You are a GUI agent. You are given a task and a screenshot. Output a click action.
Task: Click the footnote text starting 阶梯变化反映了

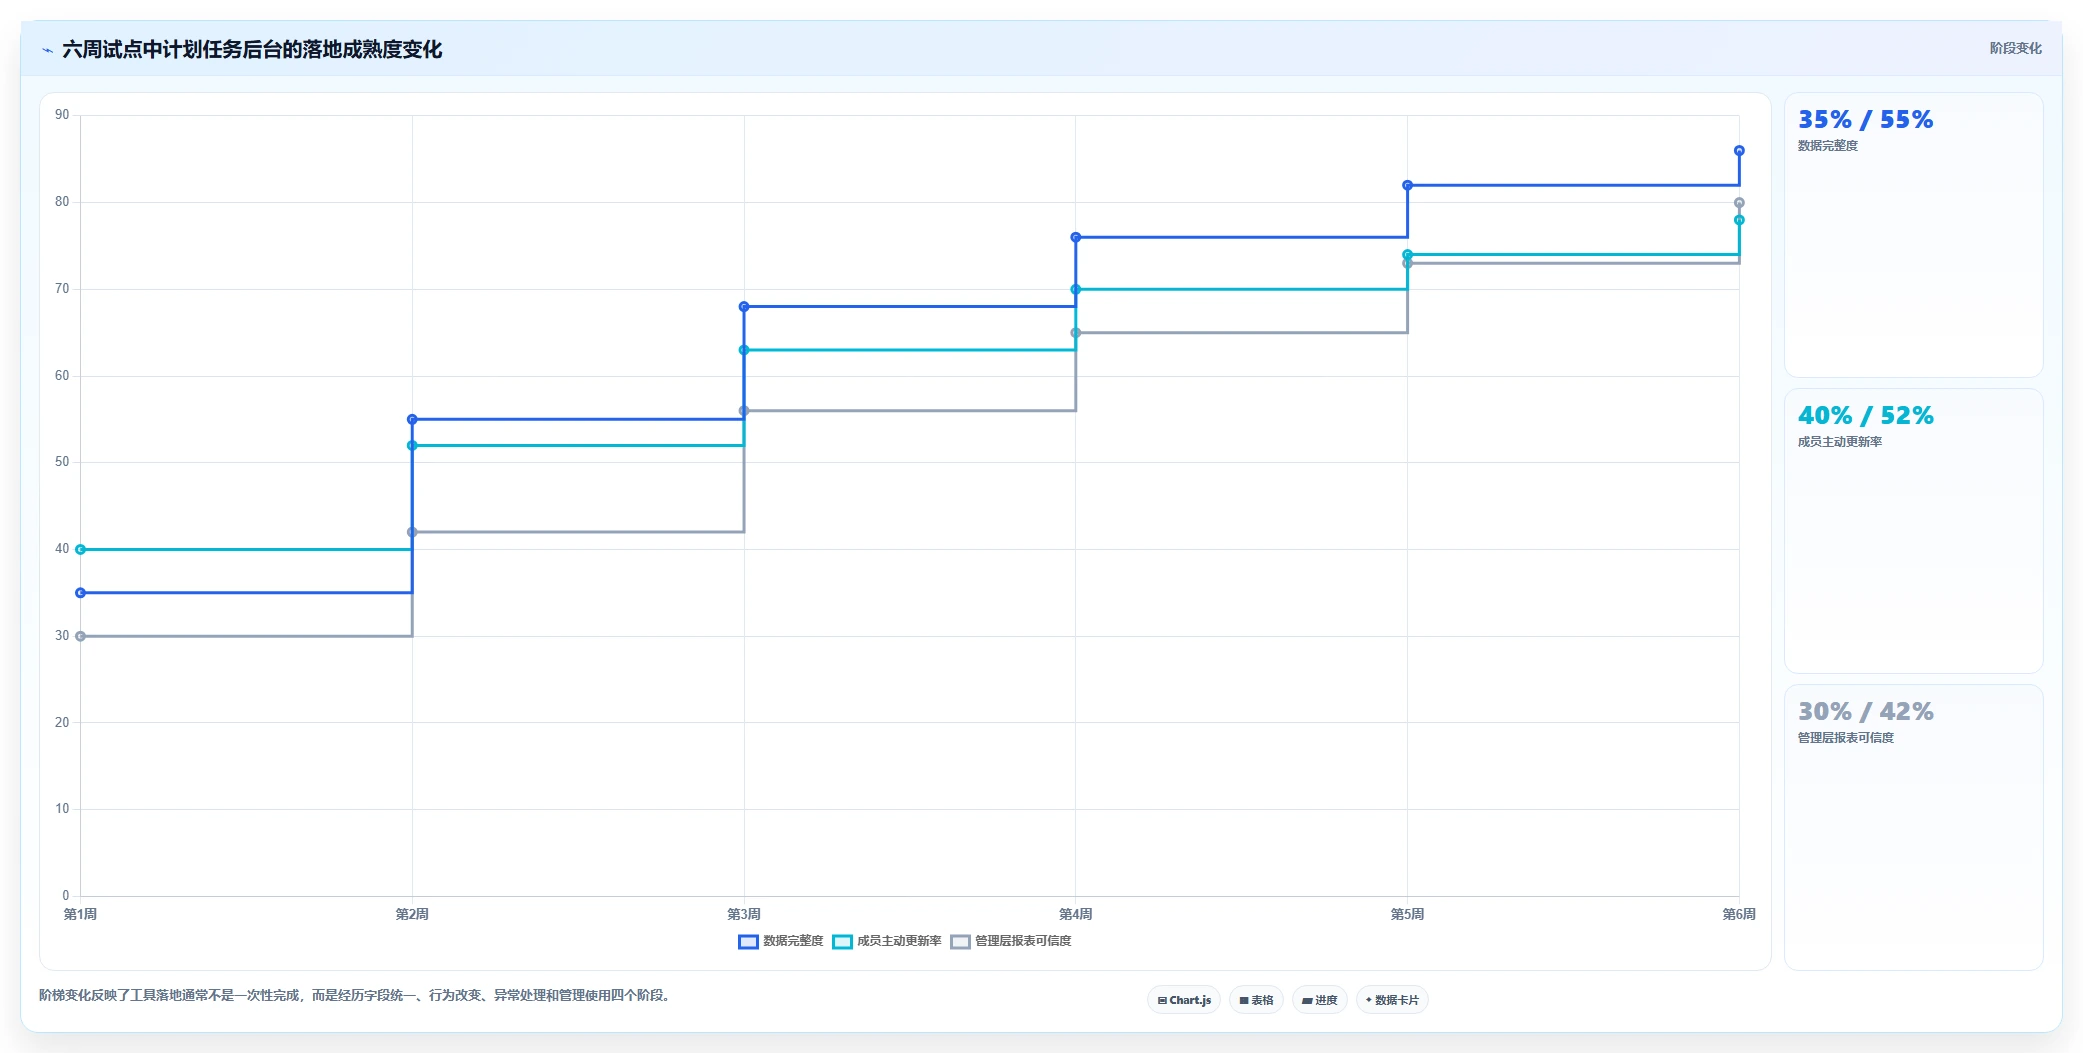pos(356,996)
